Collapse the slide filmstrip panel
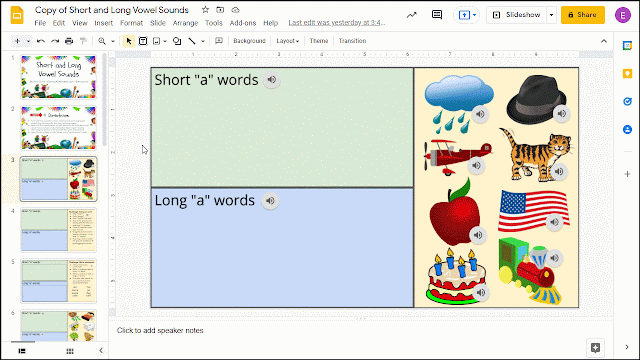The width and height of the screenshot is (640, 360). (101, 350)
